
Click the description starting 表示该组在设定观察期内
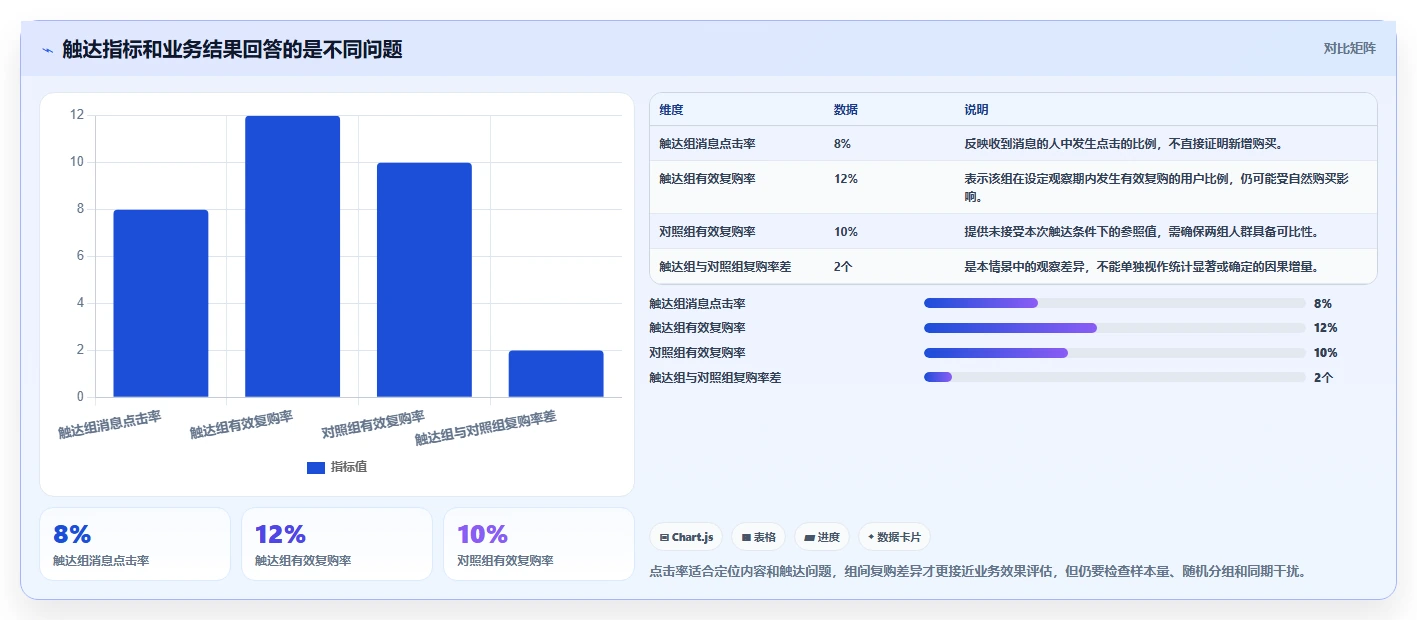pos(1157,188)
